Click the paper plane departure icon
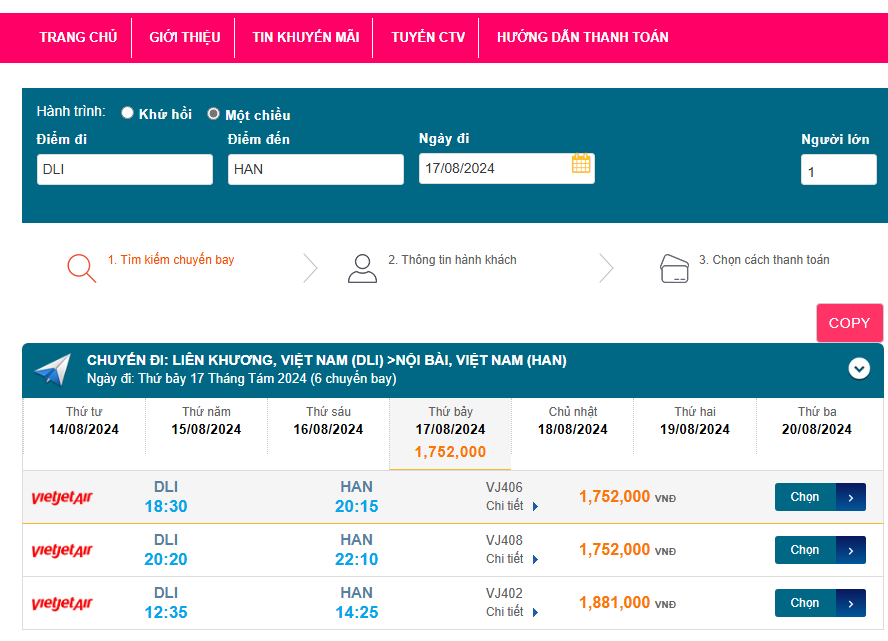 point(53,369)
